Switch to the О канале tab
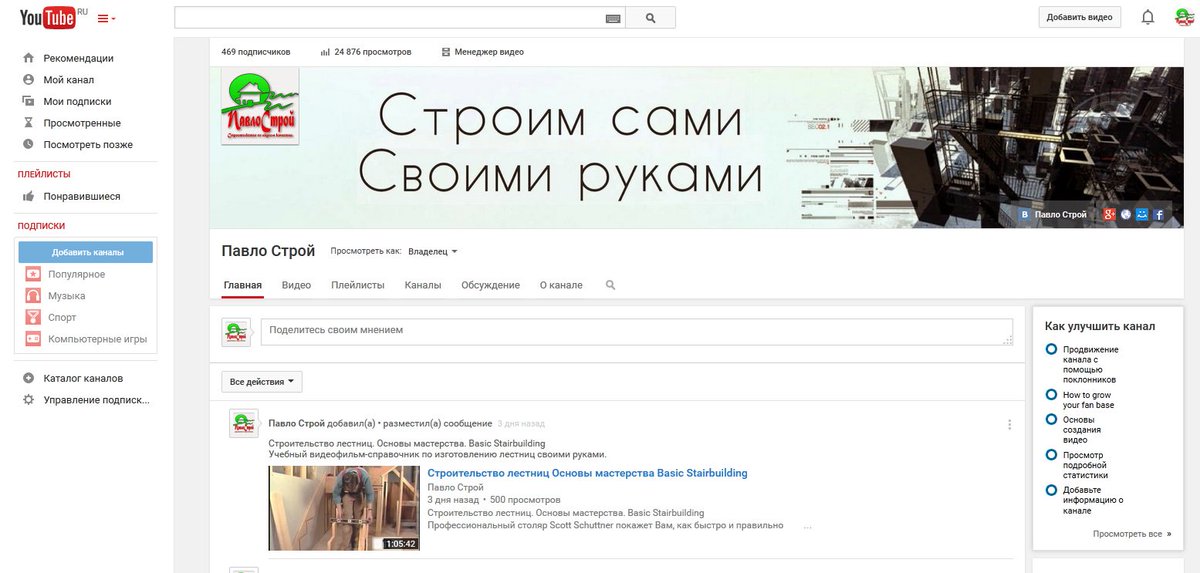The image size is (1200, 573). (561, 285)
